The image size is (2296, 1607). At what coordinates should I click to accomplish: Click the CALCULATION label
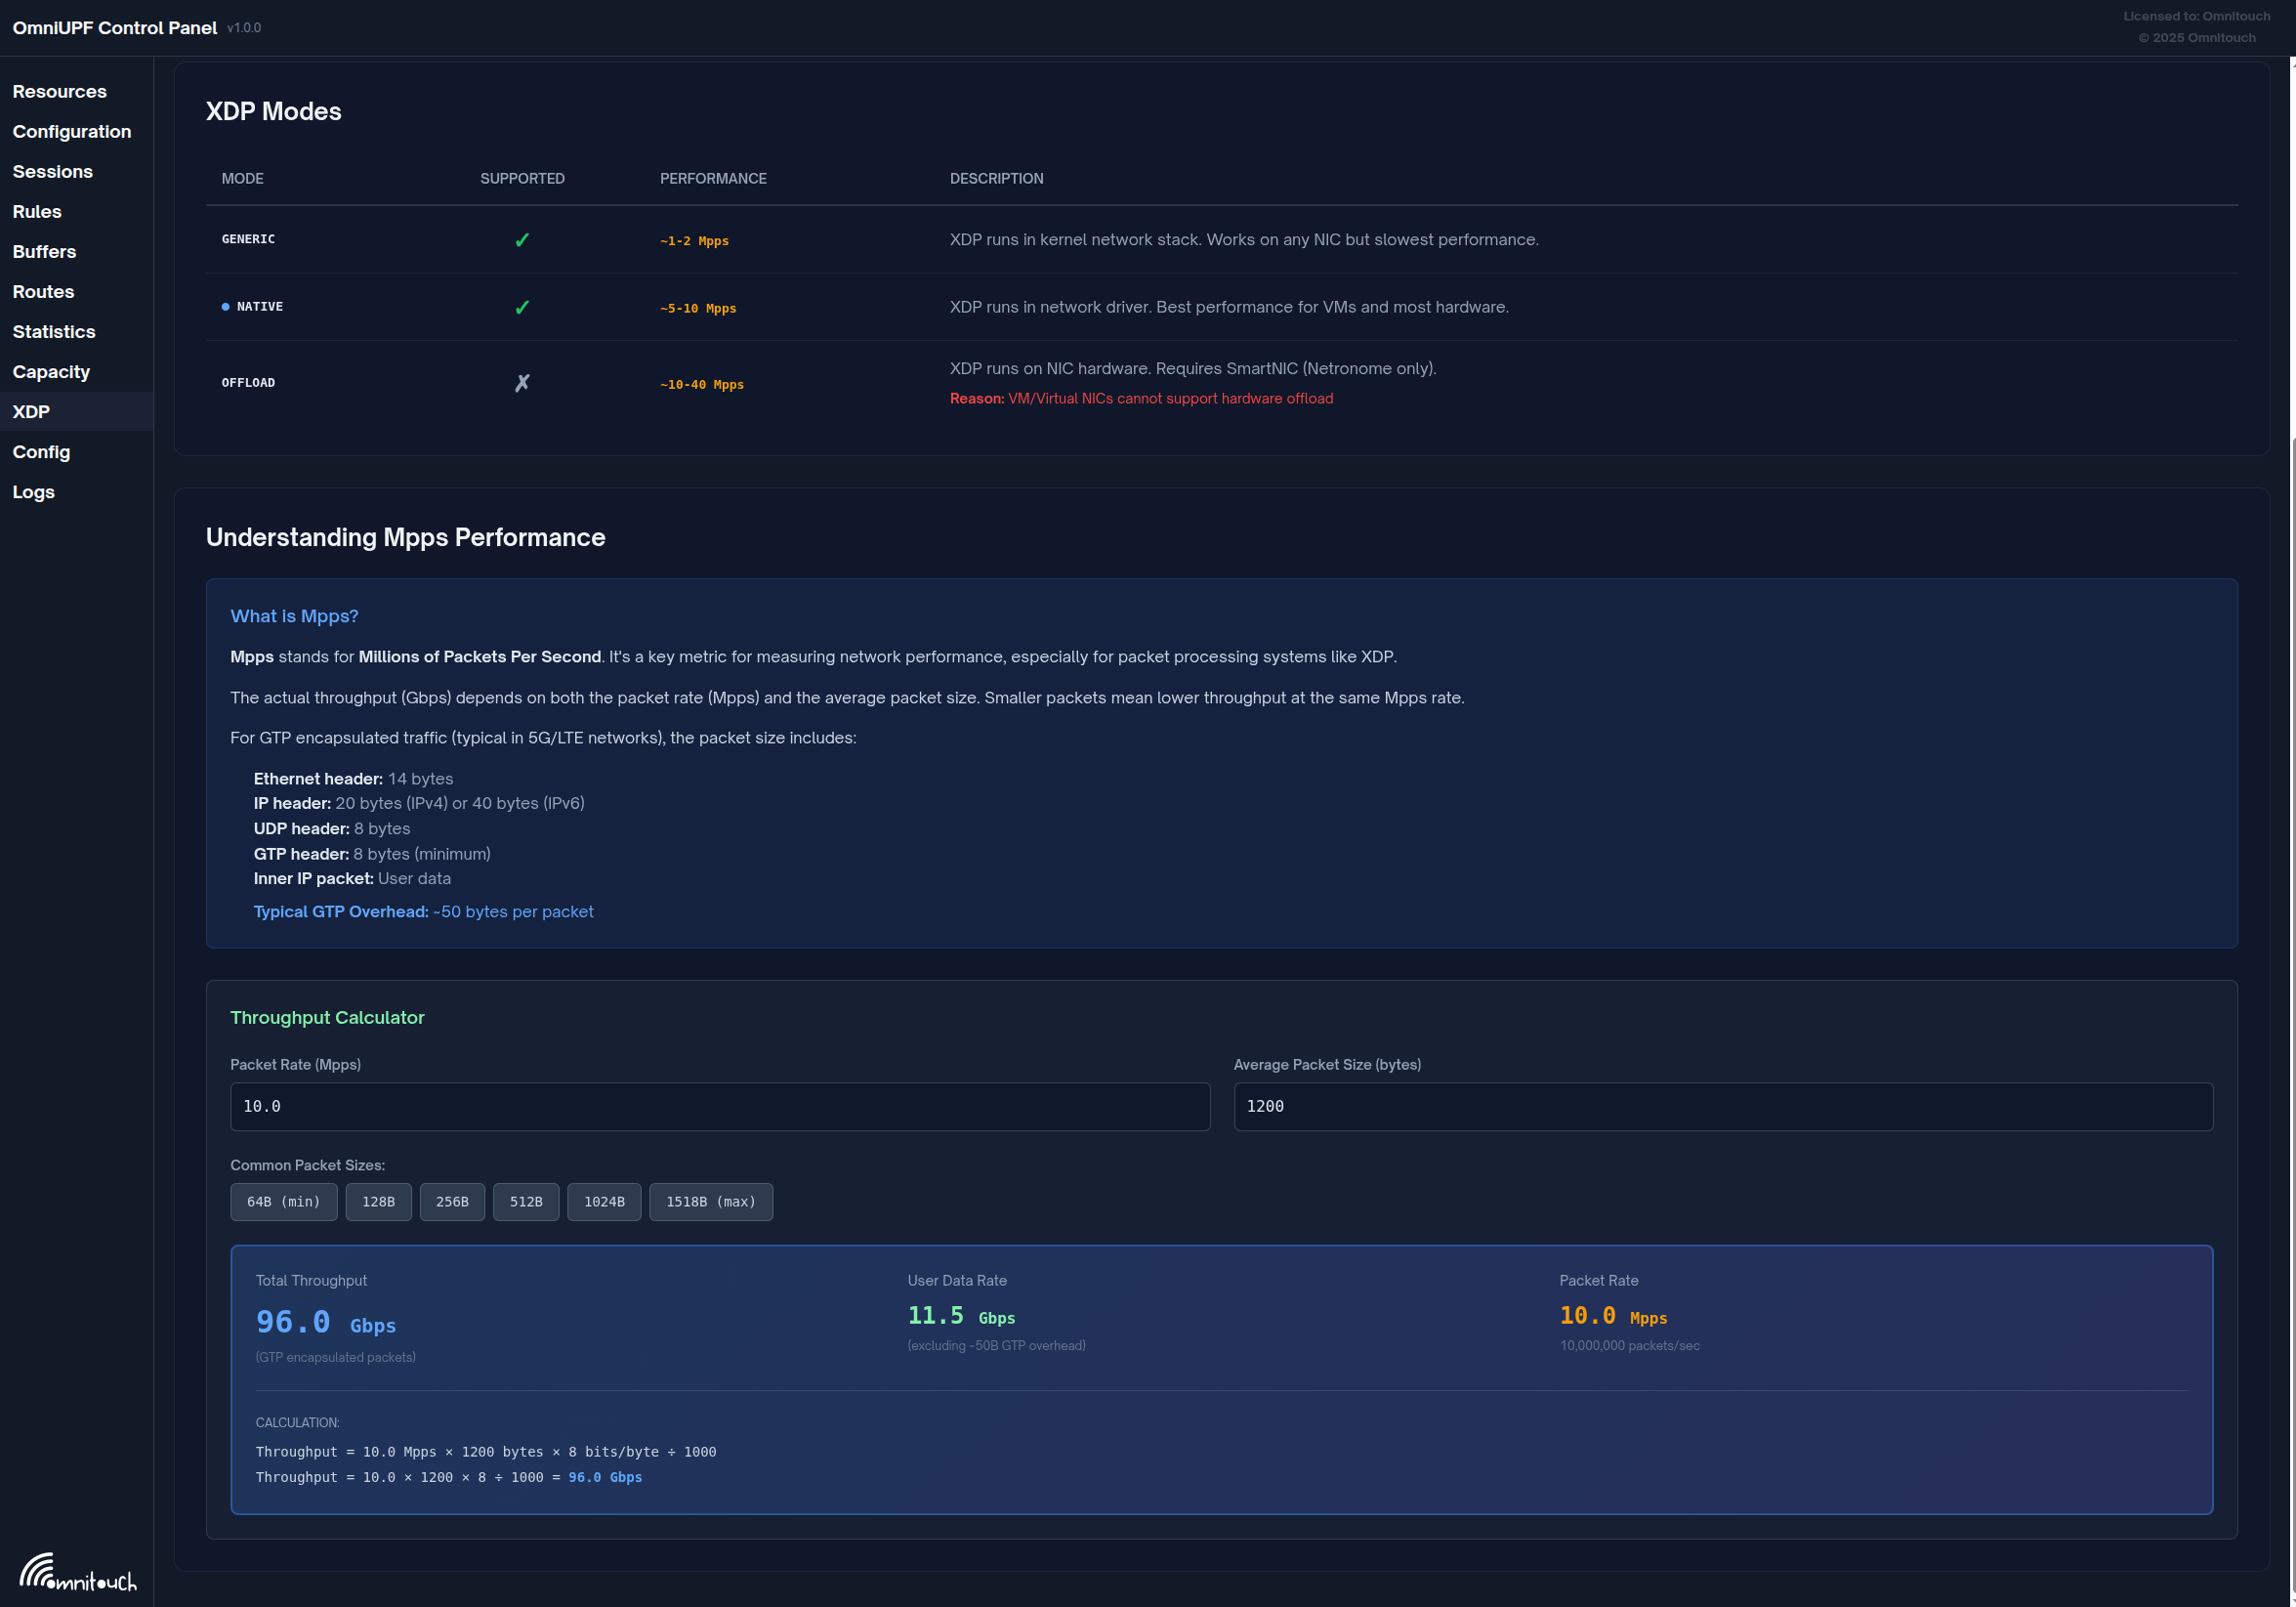297,1422
